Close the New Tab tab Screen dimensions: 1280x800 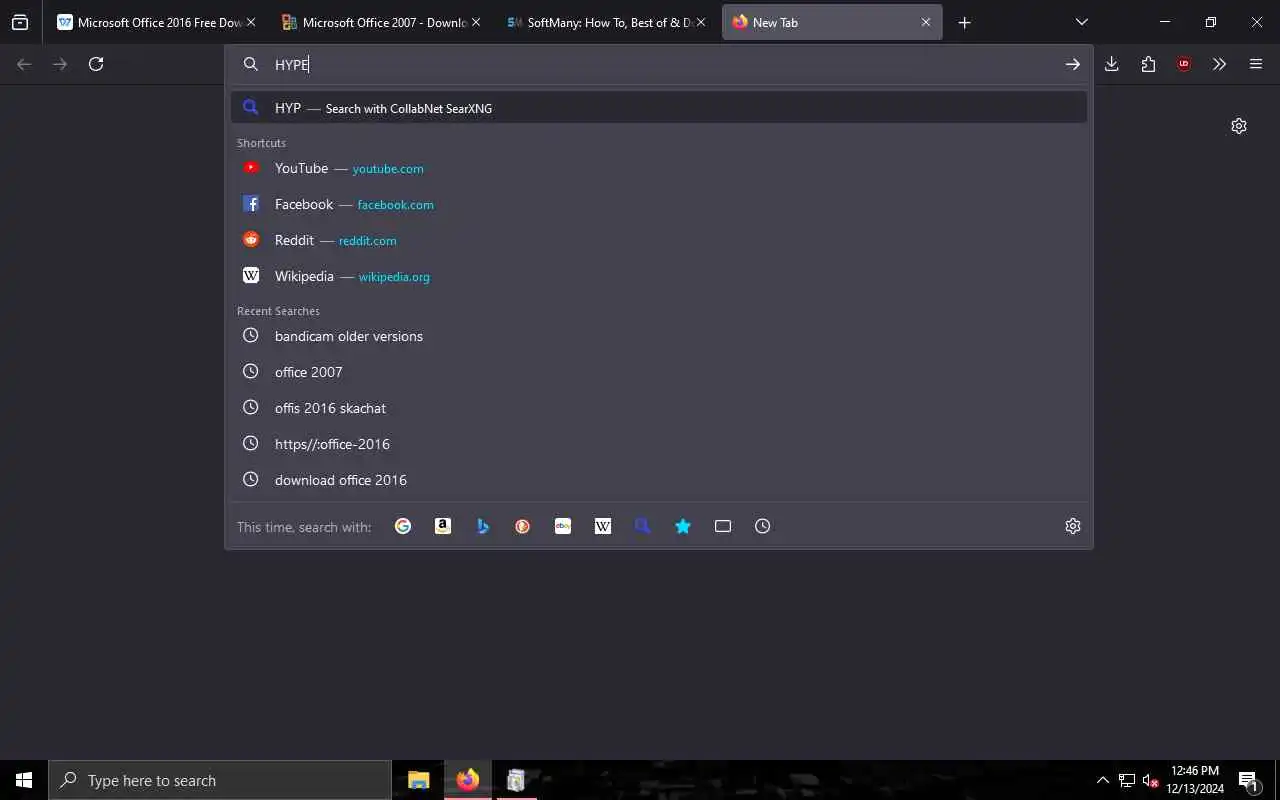[926, 22]
